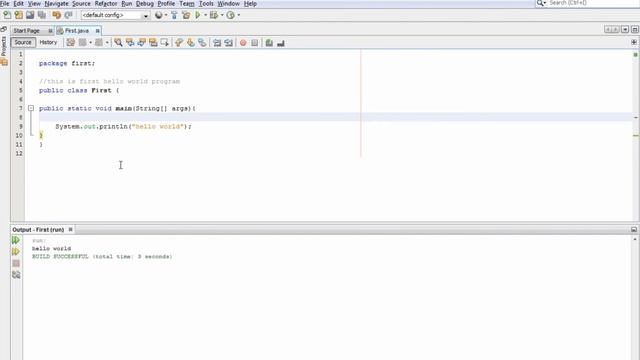Open the Forward navigation history dropdown arrow
Viewport: 640px width, 360px height.
tap(107, 42)
